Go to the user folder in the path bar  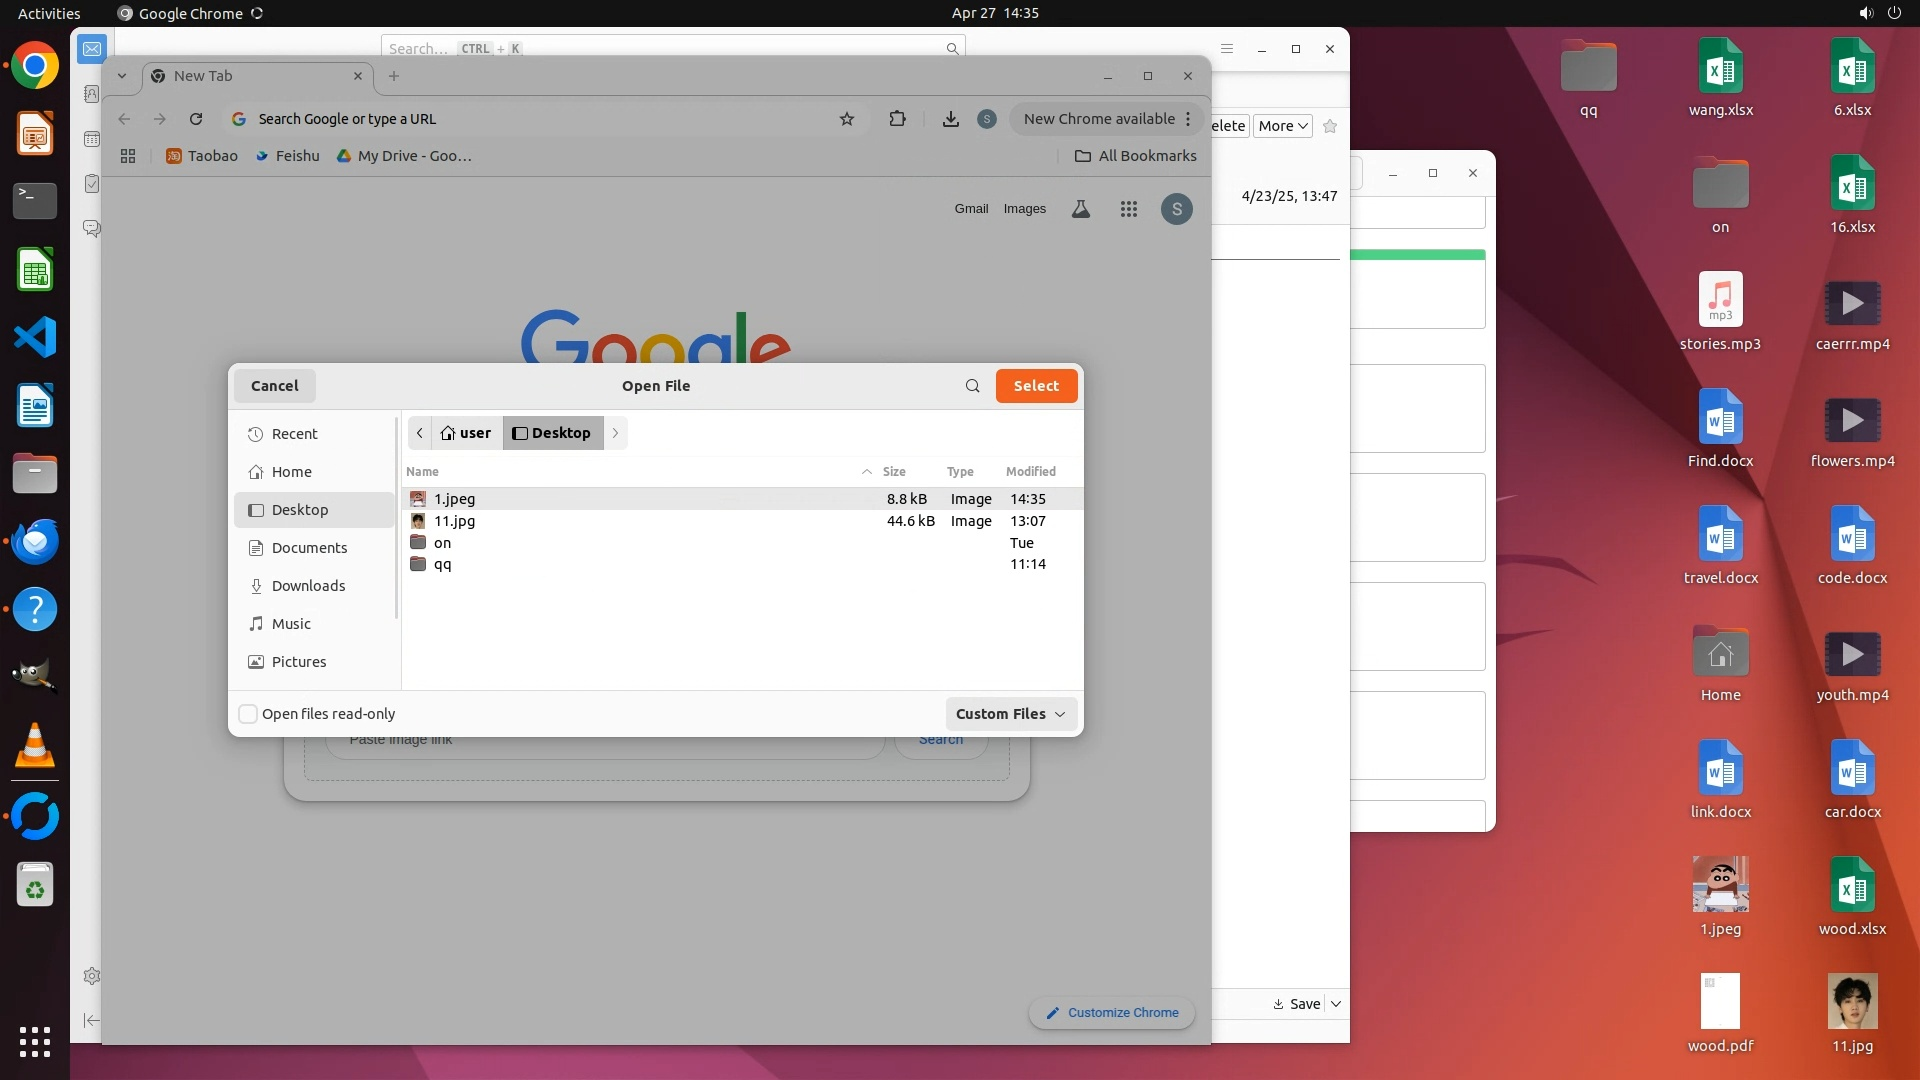tap(466, 433)
